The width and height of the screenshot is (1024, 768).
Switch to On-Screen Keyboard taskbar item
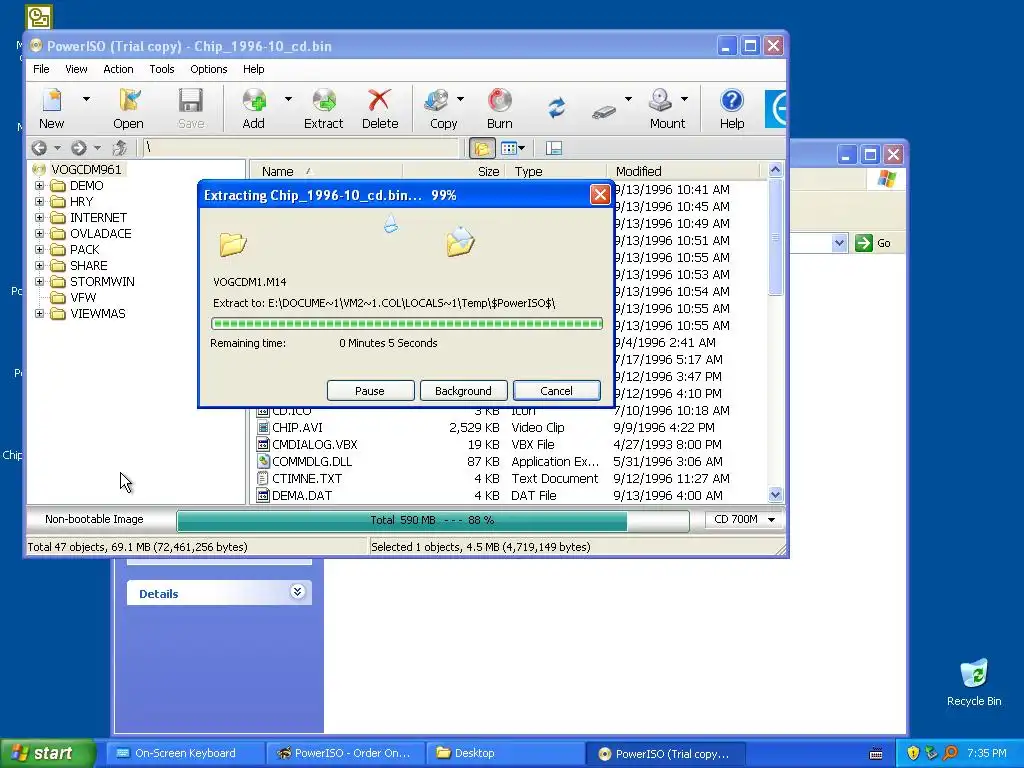pos(185,753)
